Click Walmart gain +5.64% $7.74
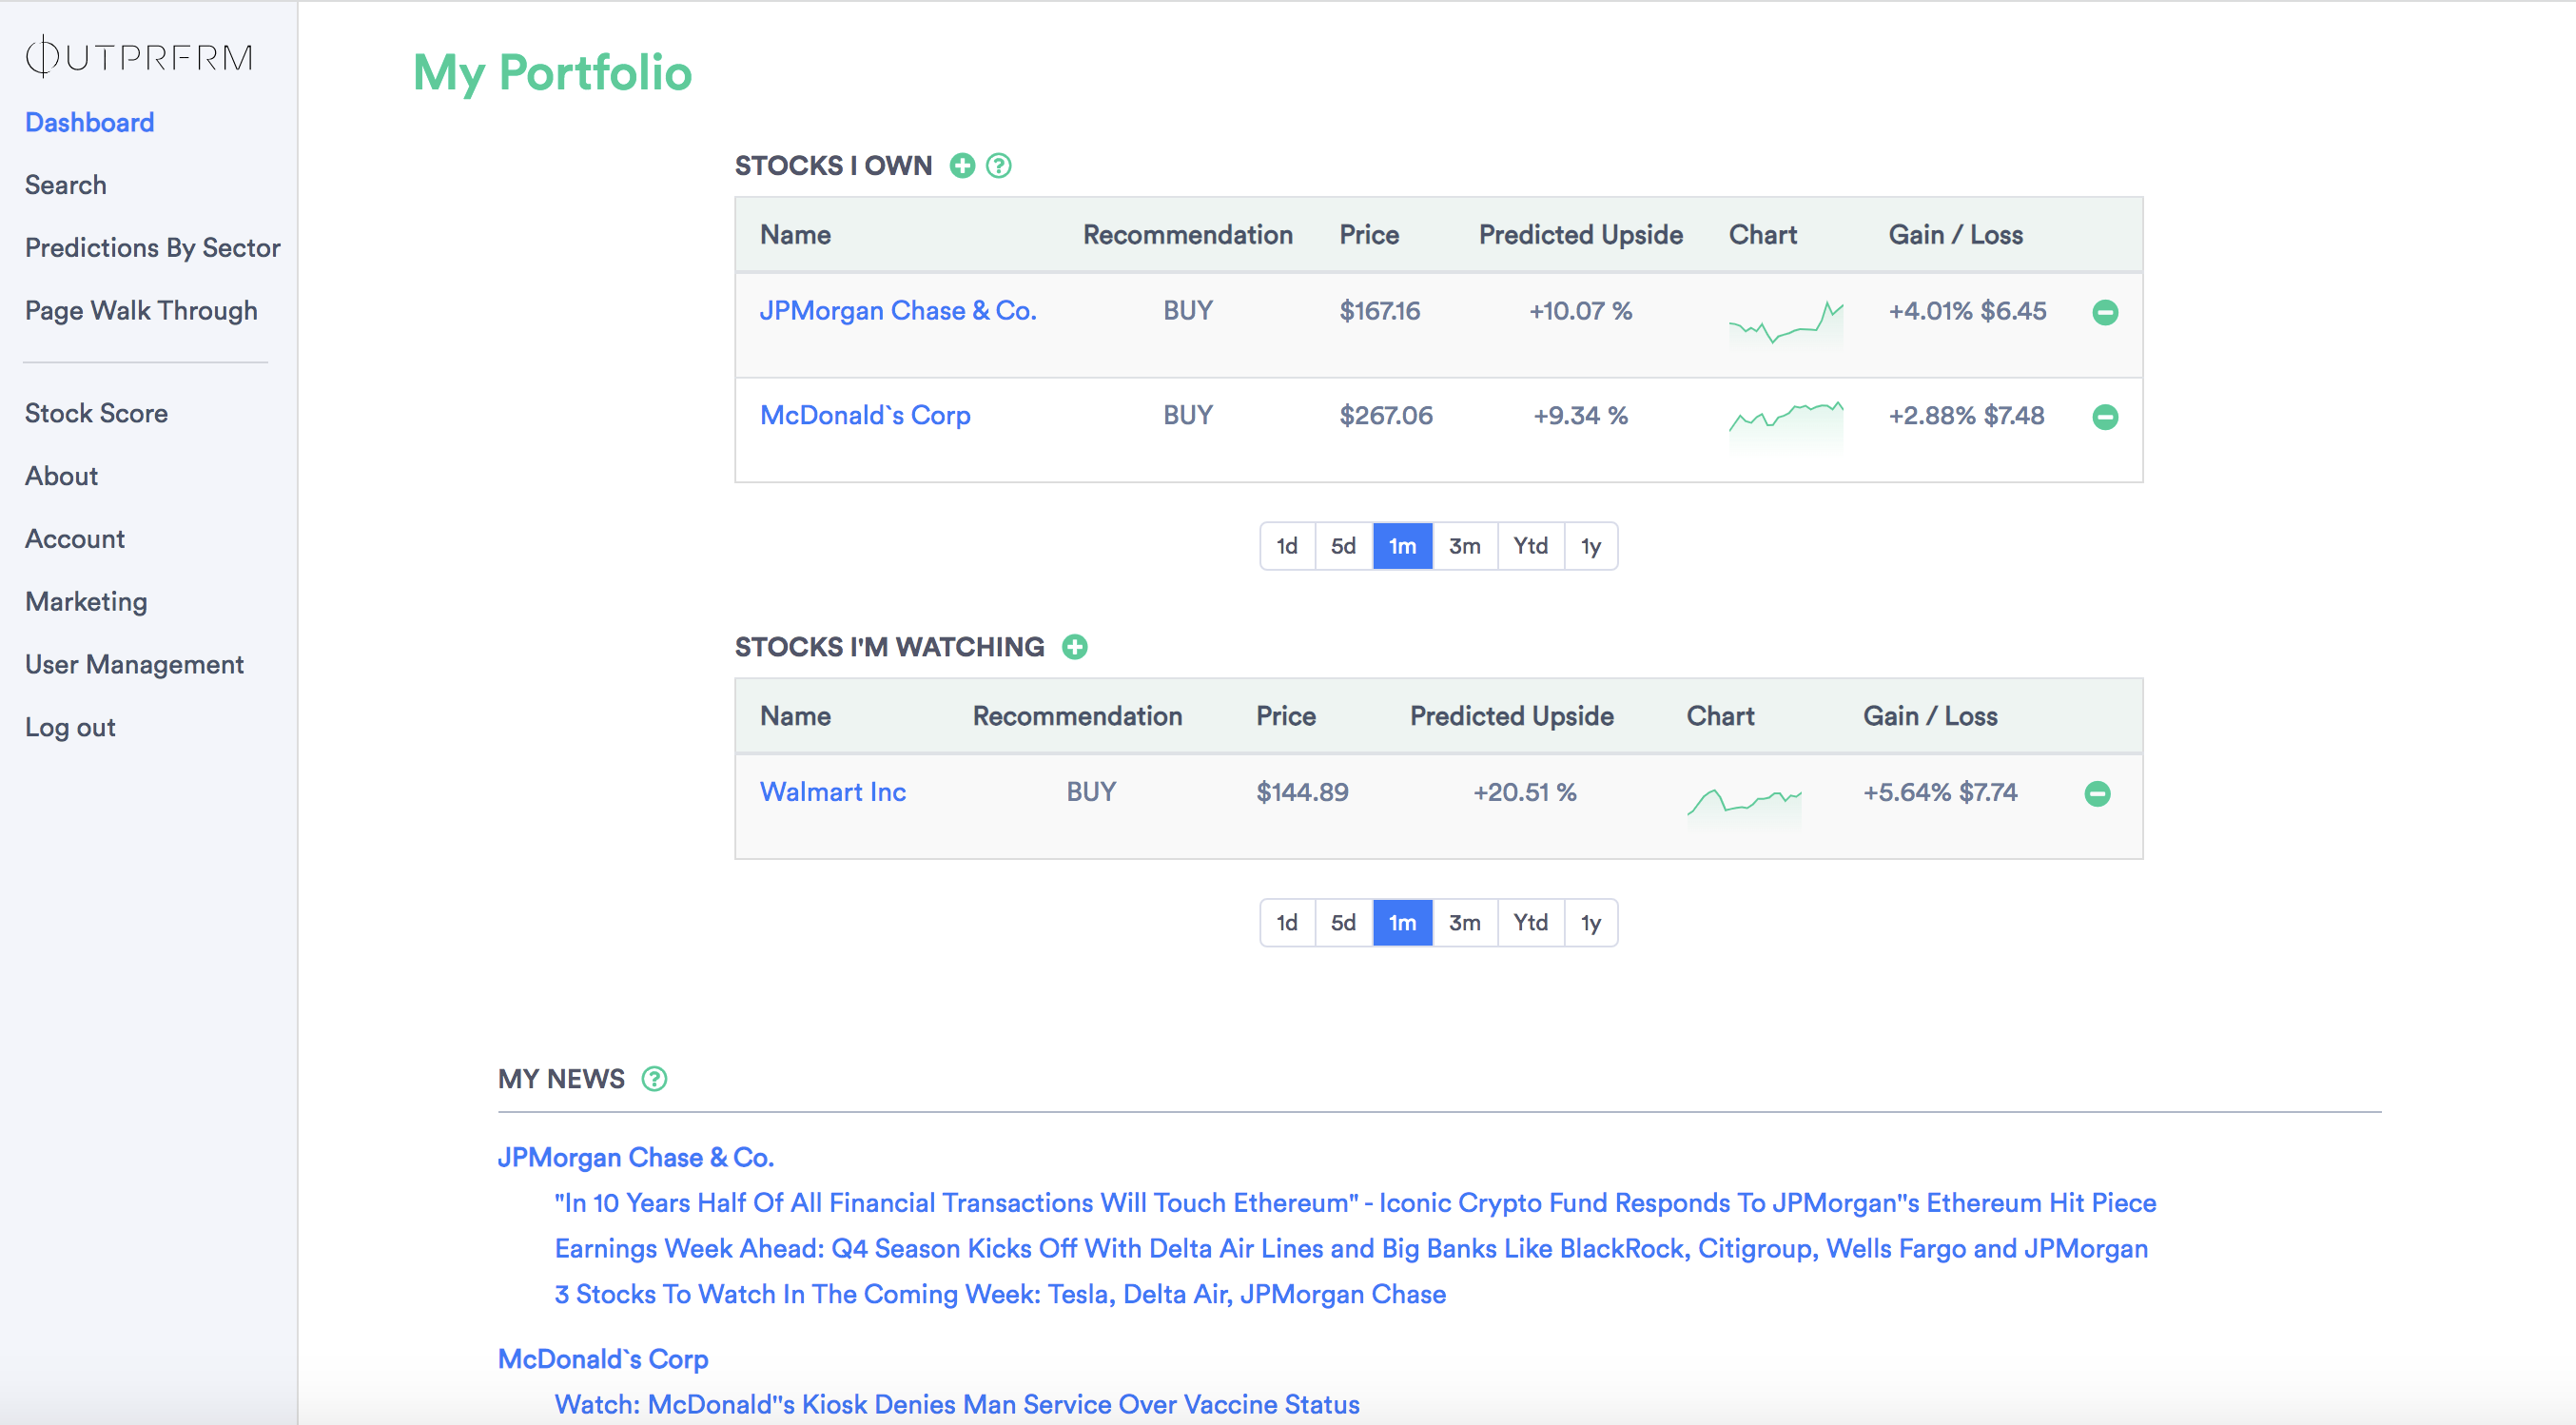The image size is (2576, 1425). coord(1940,792)
